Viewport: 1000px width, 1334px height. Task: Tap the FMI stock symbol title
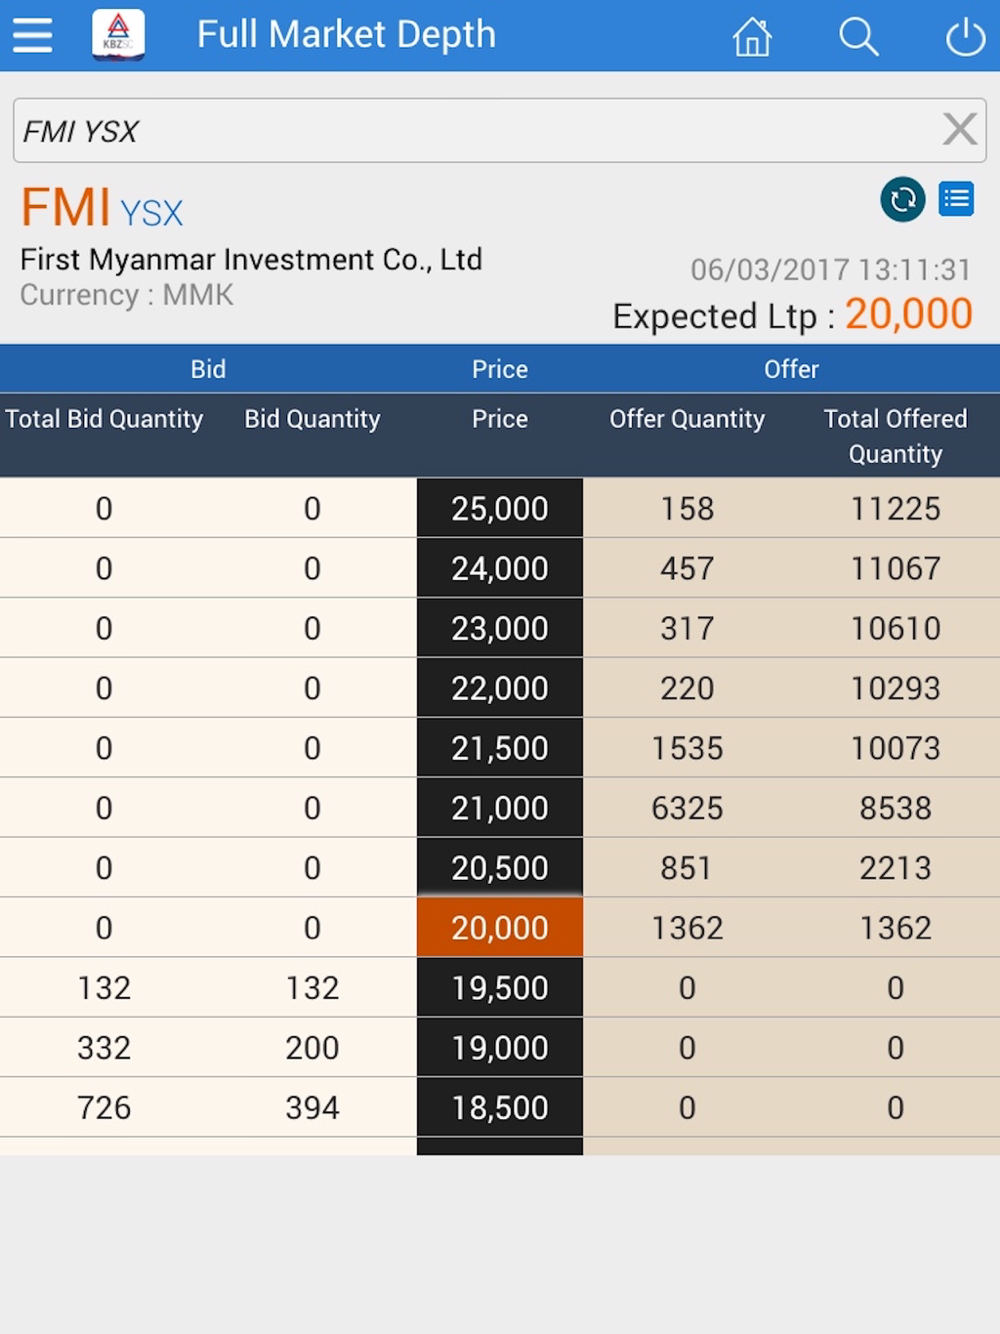coord(66,208)
